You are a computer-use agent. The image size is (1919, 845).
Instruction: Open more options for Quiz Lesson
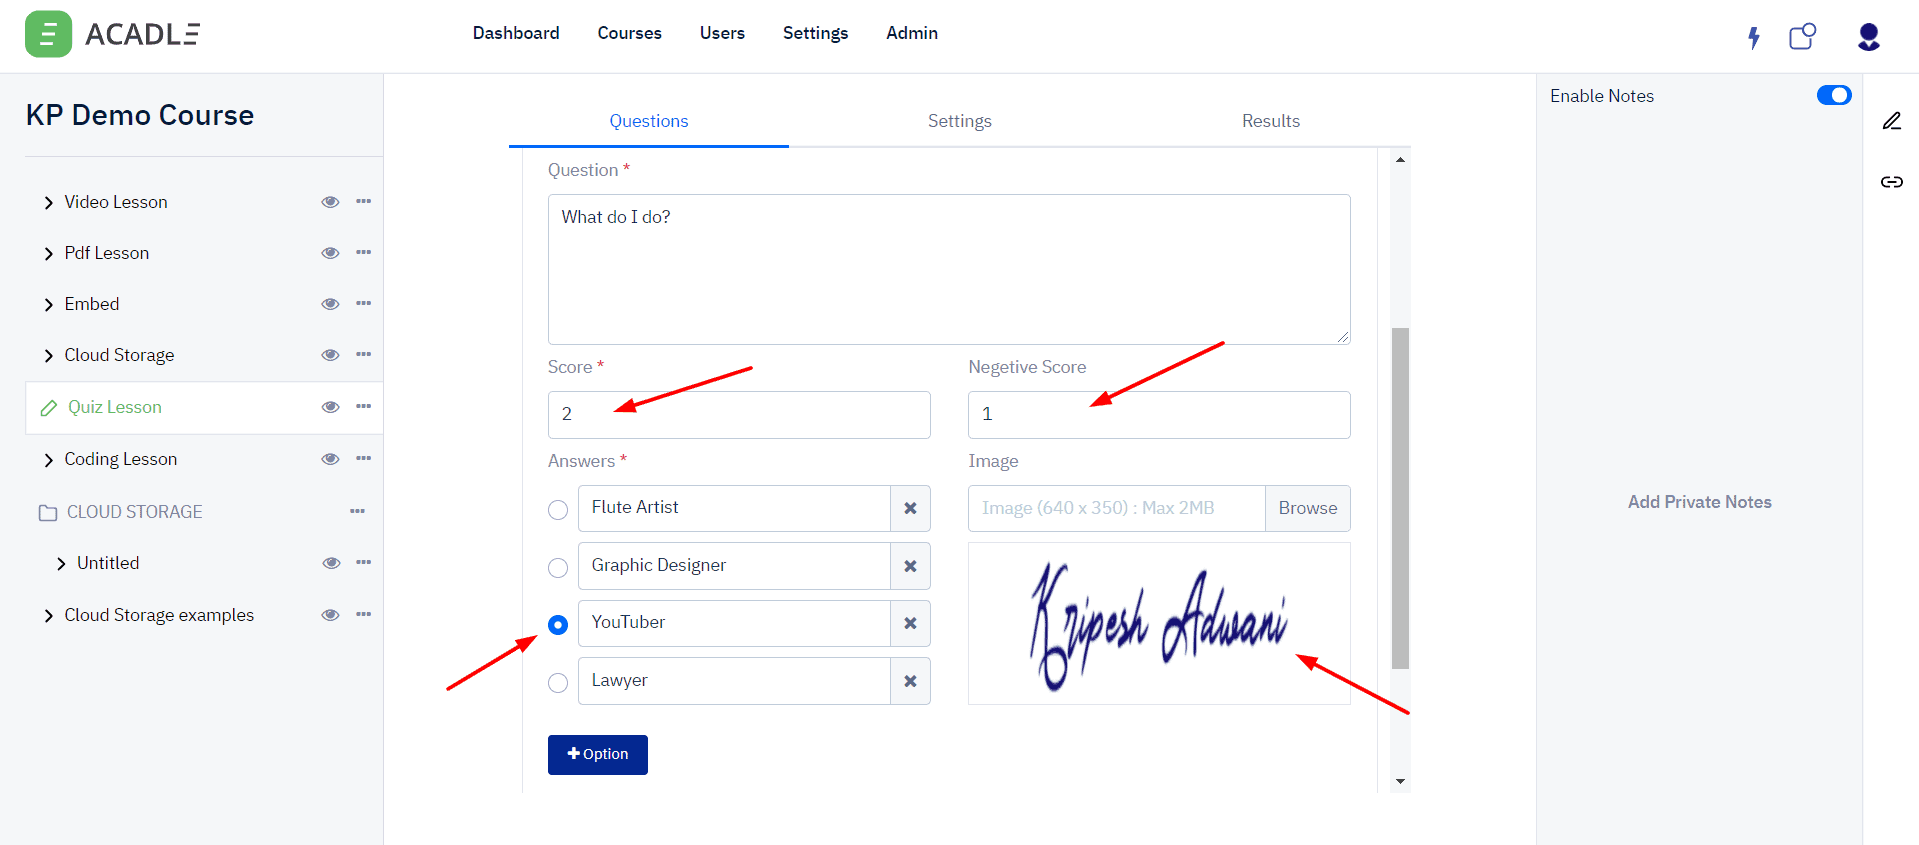[363, 406]
